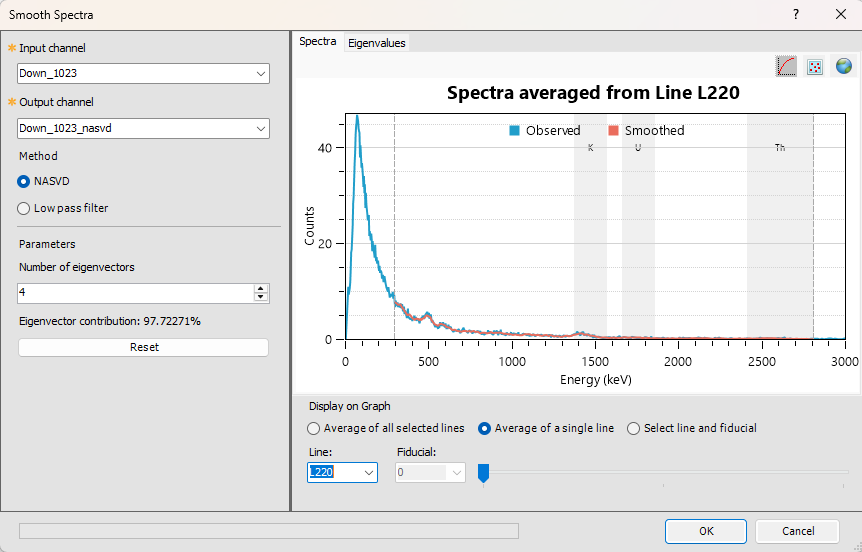Decrease the number of eigenvectors with down arrow
The width and height of the screenshot is (862, 552).
261,297
